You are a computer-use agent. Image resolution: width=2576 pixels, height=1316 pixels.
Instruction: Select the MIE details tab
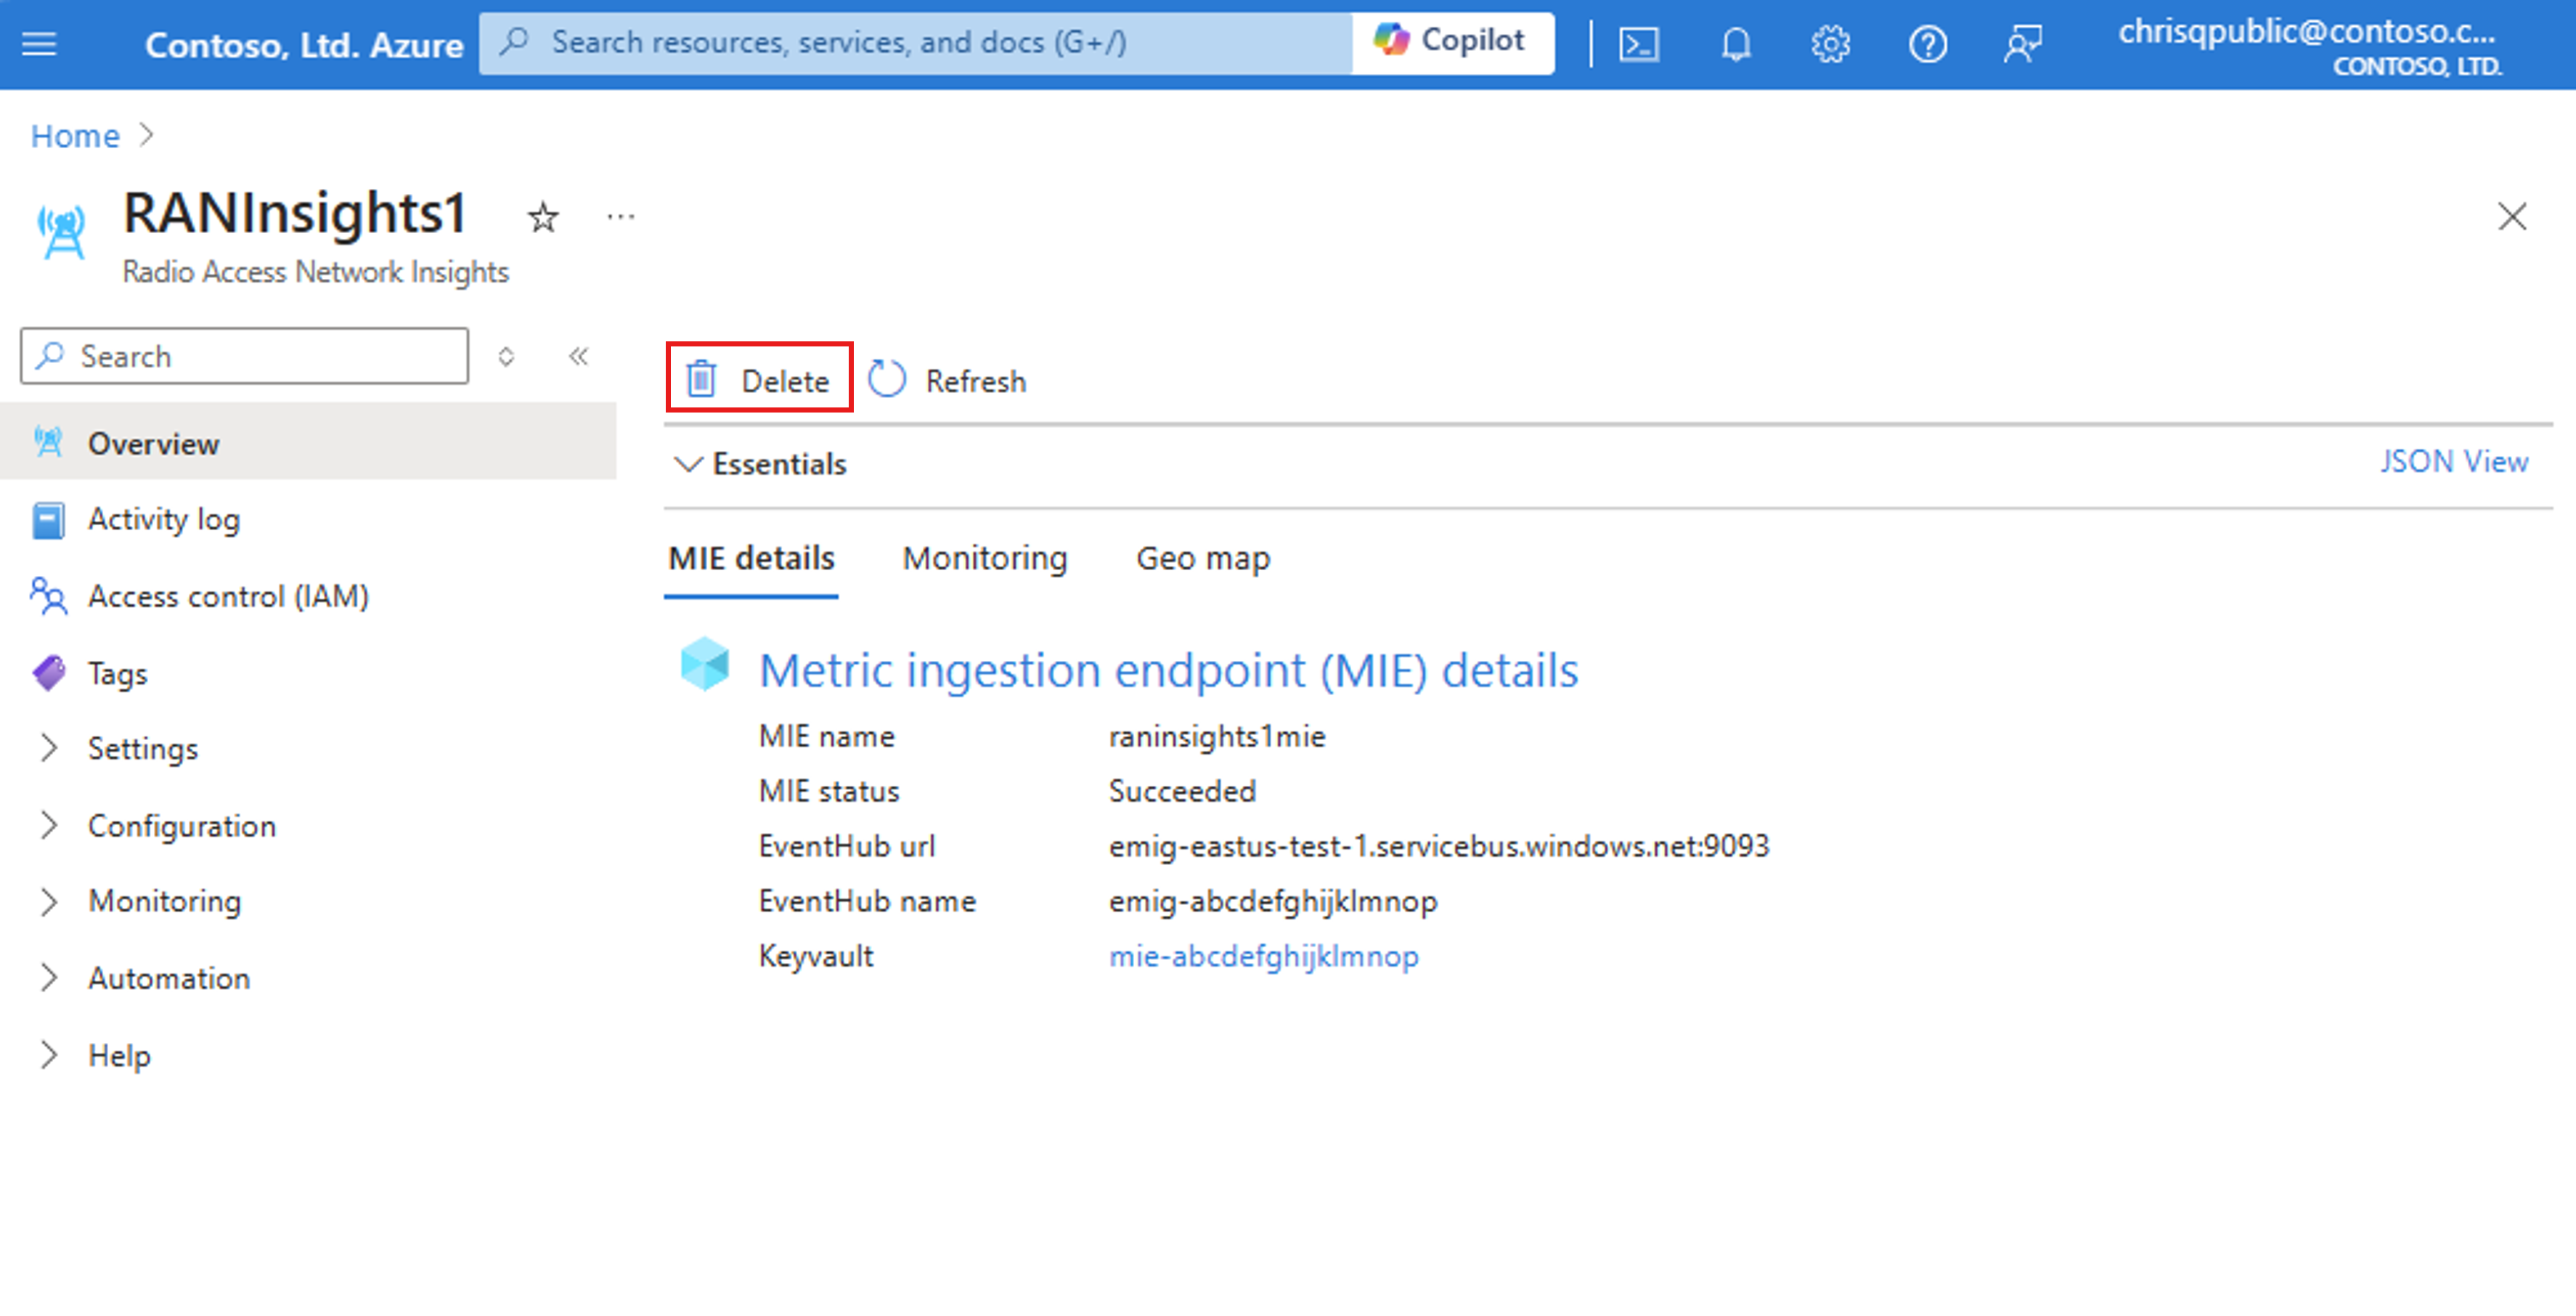point(753,557)
